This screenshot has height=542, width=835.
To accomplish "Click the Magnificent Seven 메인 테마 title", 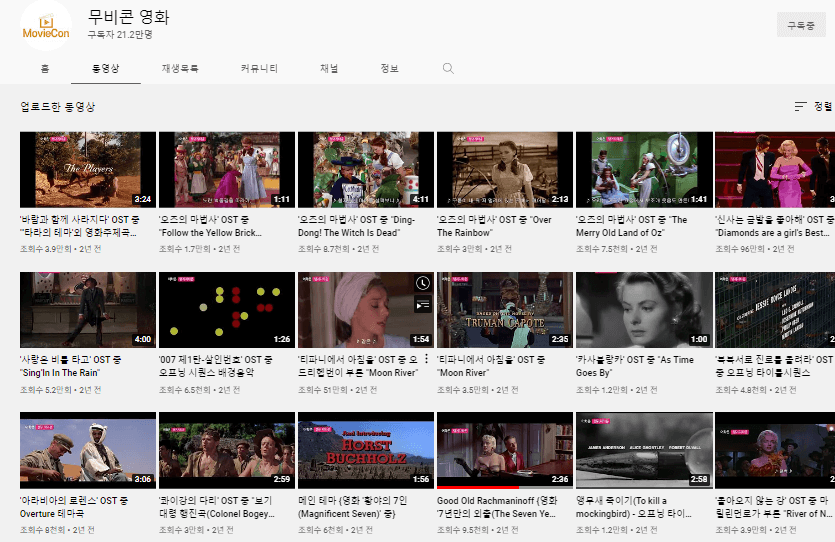I will pos(353,507).
